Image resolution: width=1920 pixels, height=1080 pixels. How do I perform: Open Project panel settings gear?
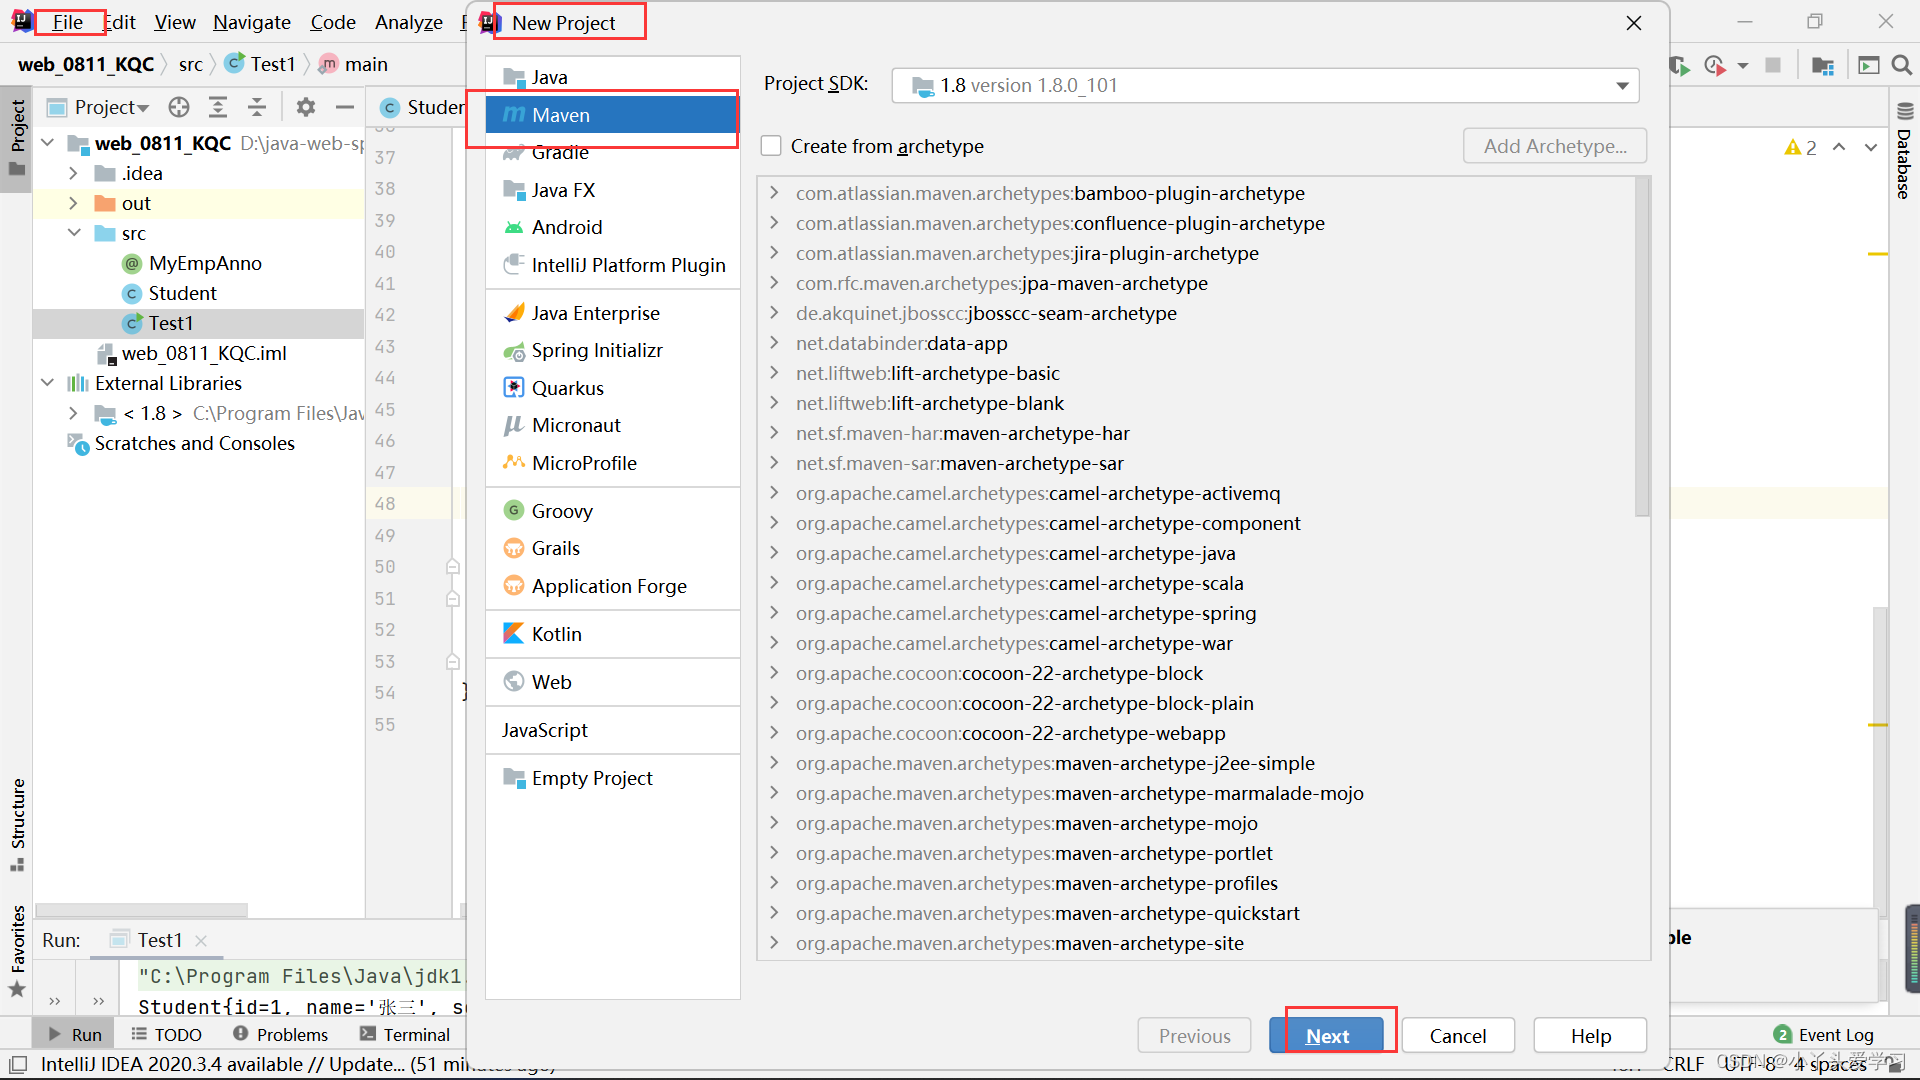(x=306, y=107)
